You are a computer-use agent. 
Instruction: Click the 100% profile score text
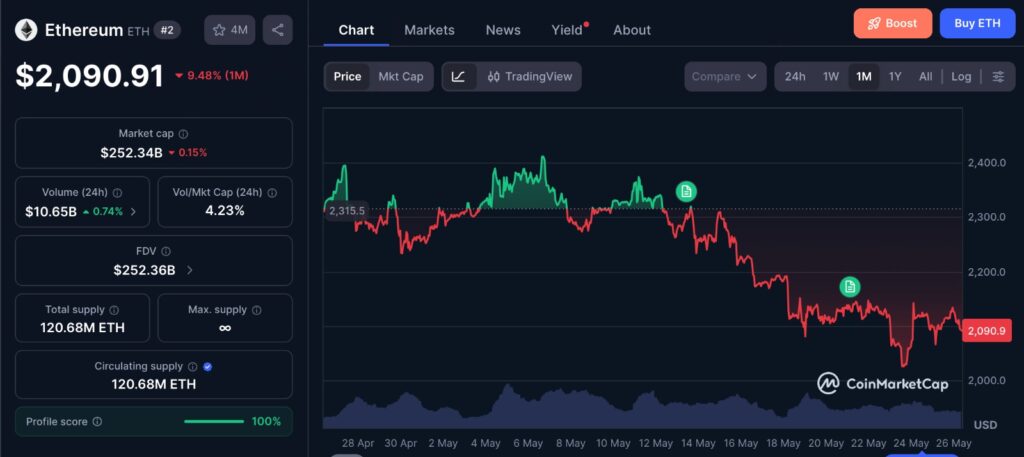pos(266,422)
